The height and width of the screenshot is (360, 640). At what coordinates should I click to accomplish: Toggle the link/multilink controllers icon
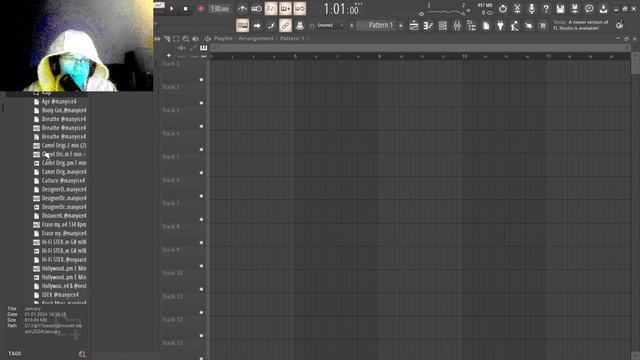pos(285,26)
